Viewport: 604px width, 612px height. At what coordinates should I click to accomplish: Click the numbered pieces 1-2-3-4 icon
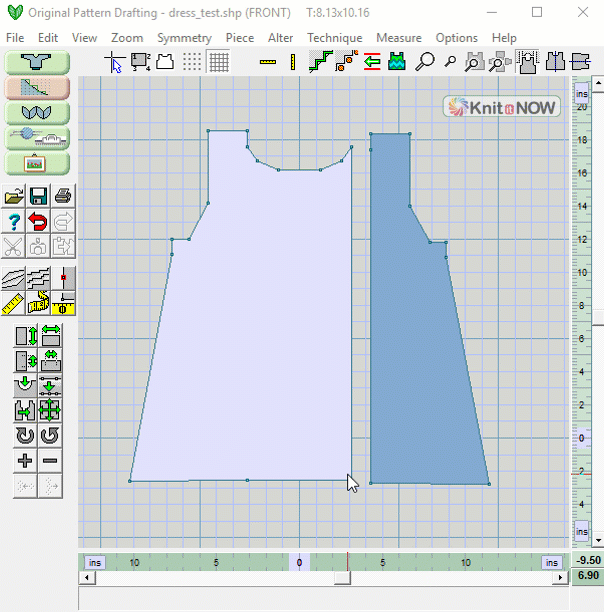(x=140, y=62)
